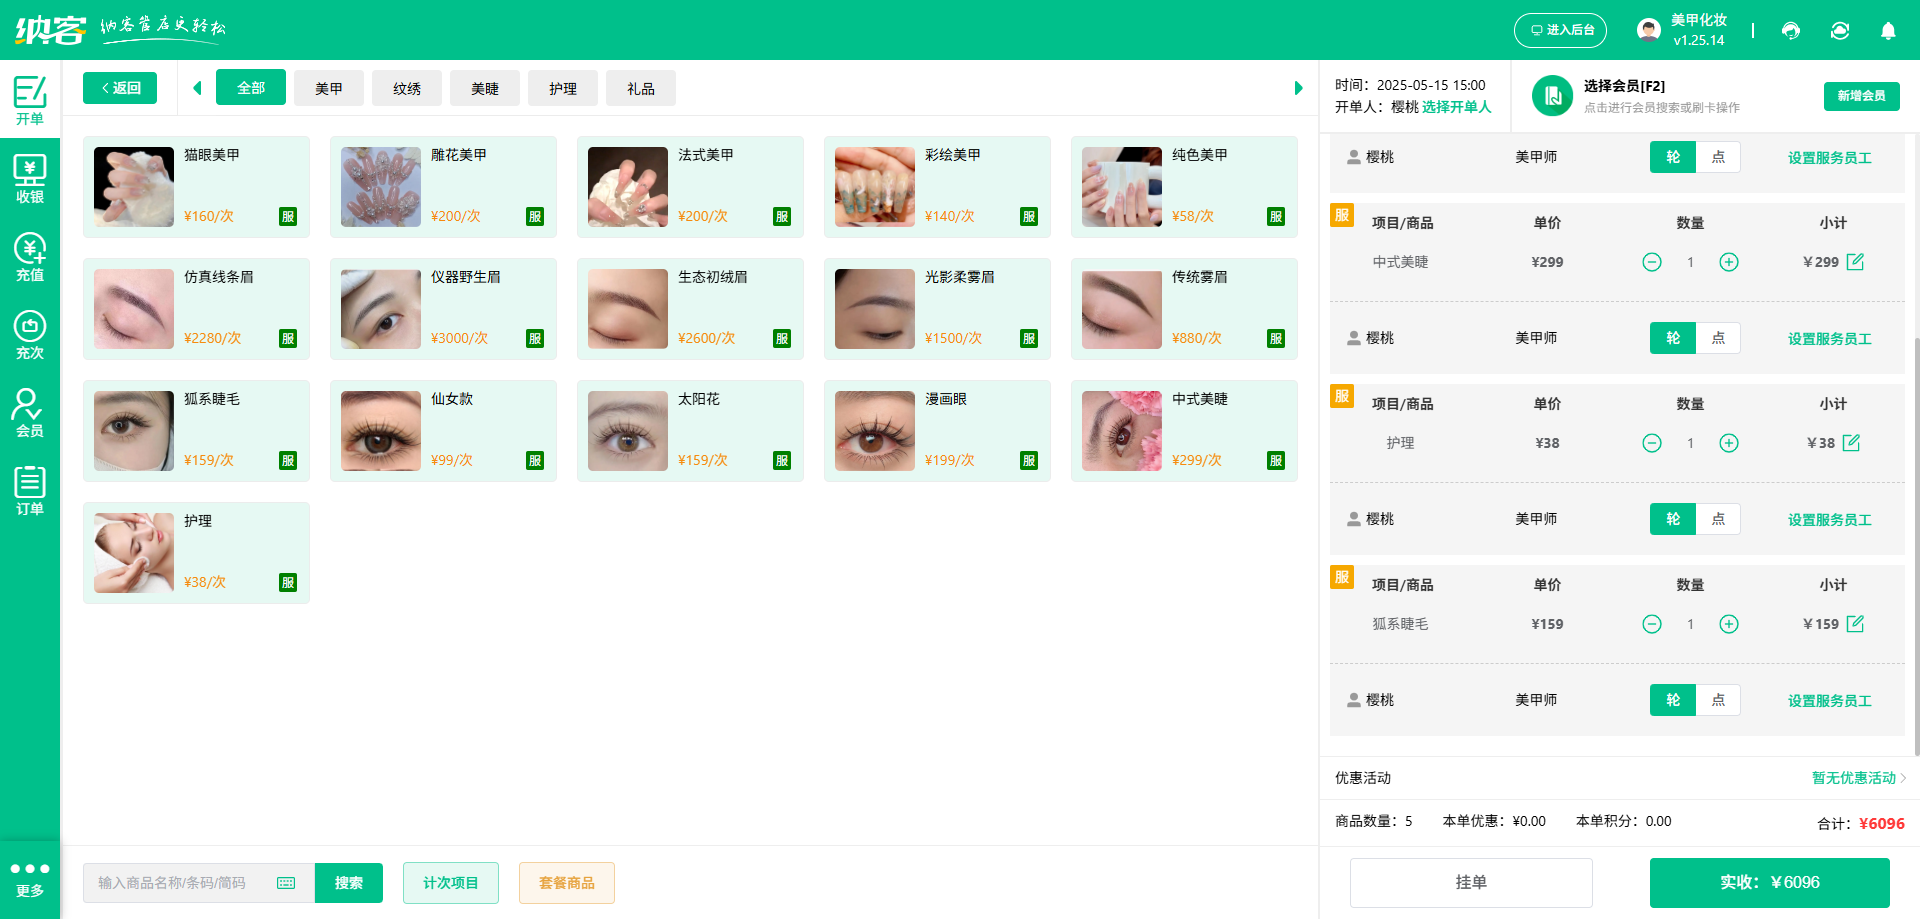Decrease quantity of 狐系睫毛

click(1652, 624)
